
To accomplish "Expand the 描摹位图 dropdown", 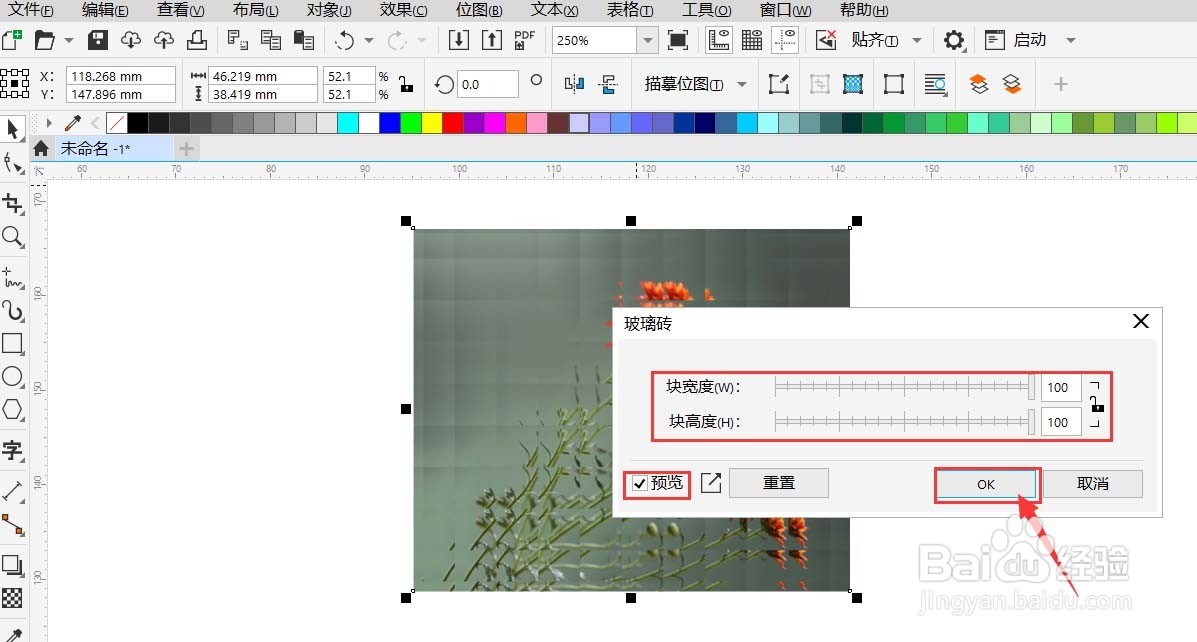I will (x=740, y=84).
